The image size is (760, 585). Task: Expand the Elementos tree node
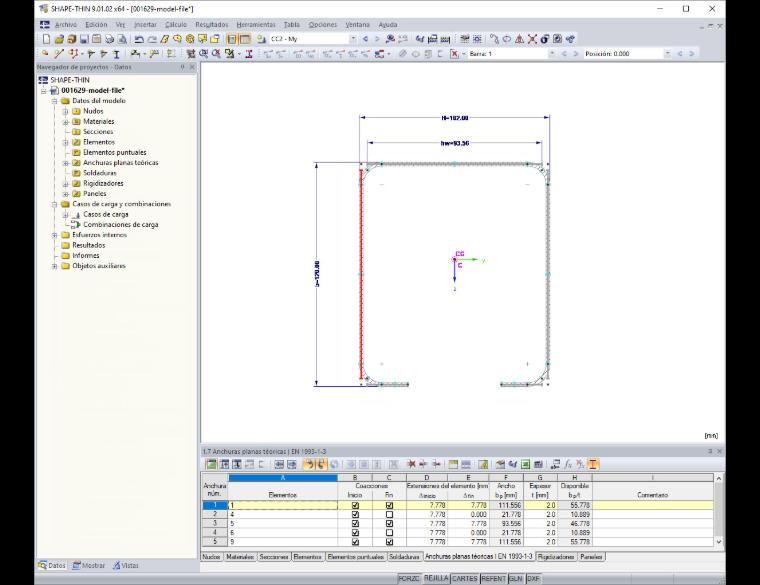(65, 142)
